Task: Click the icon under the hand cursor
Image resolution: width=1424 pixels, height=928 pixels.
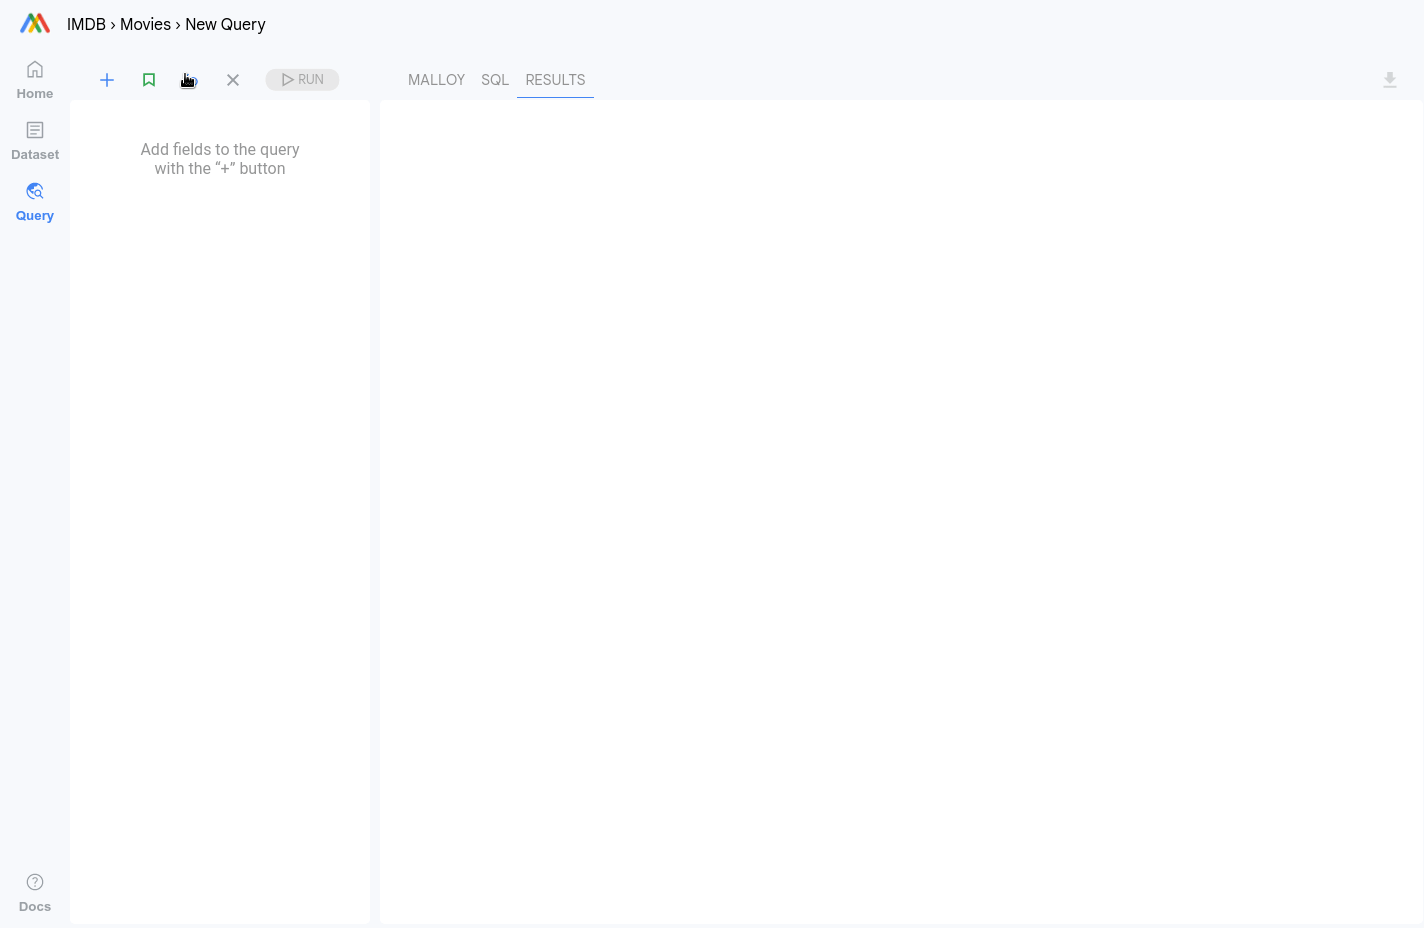Action: [190, 80]
